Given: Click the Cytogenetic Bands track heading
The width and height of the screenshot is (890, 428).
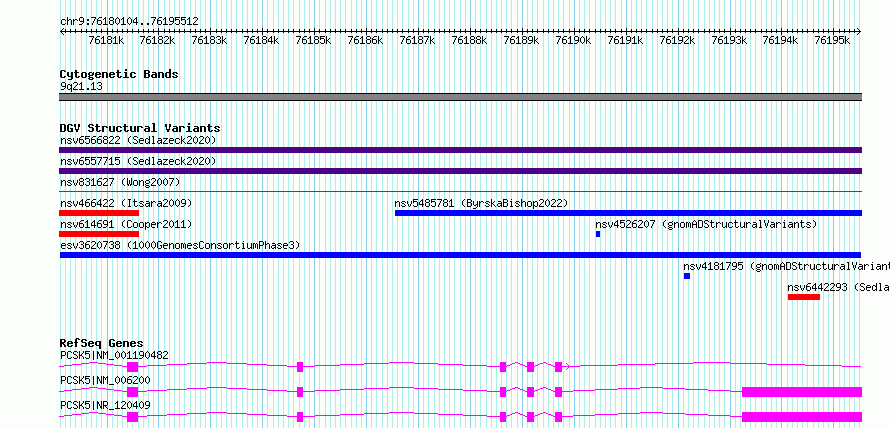Looking at the screenshot, I should [119, 74].
